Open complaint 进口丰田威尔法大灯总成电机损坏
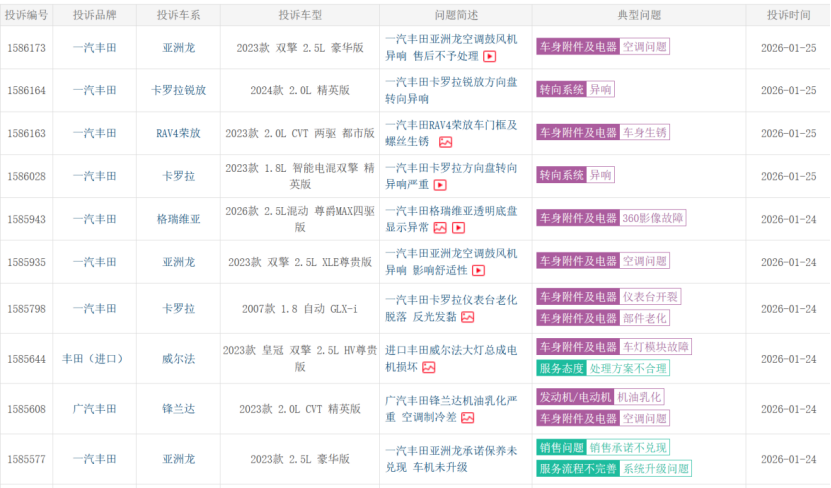 tap(451, 359)
